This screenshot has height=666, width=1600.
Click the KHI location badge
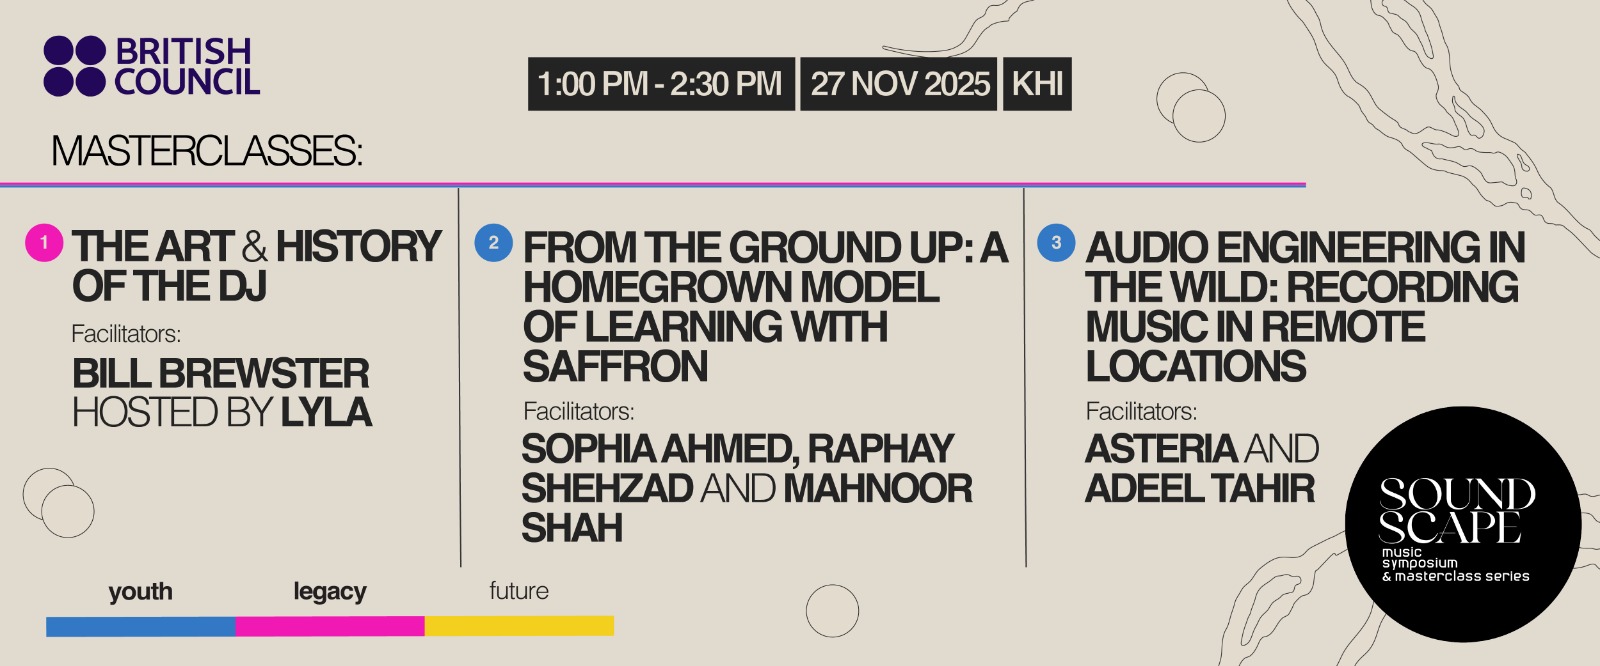1037,84
